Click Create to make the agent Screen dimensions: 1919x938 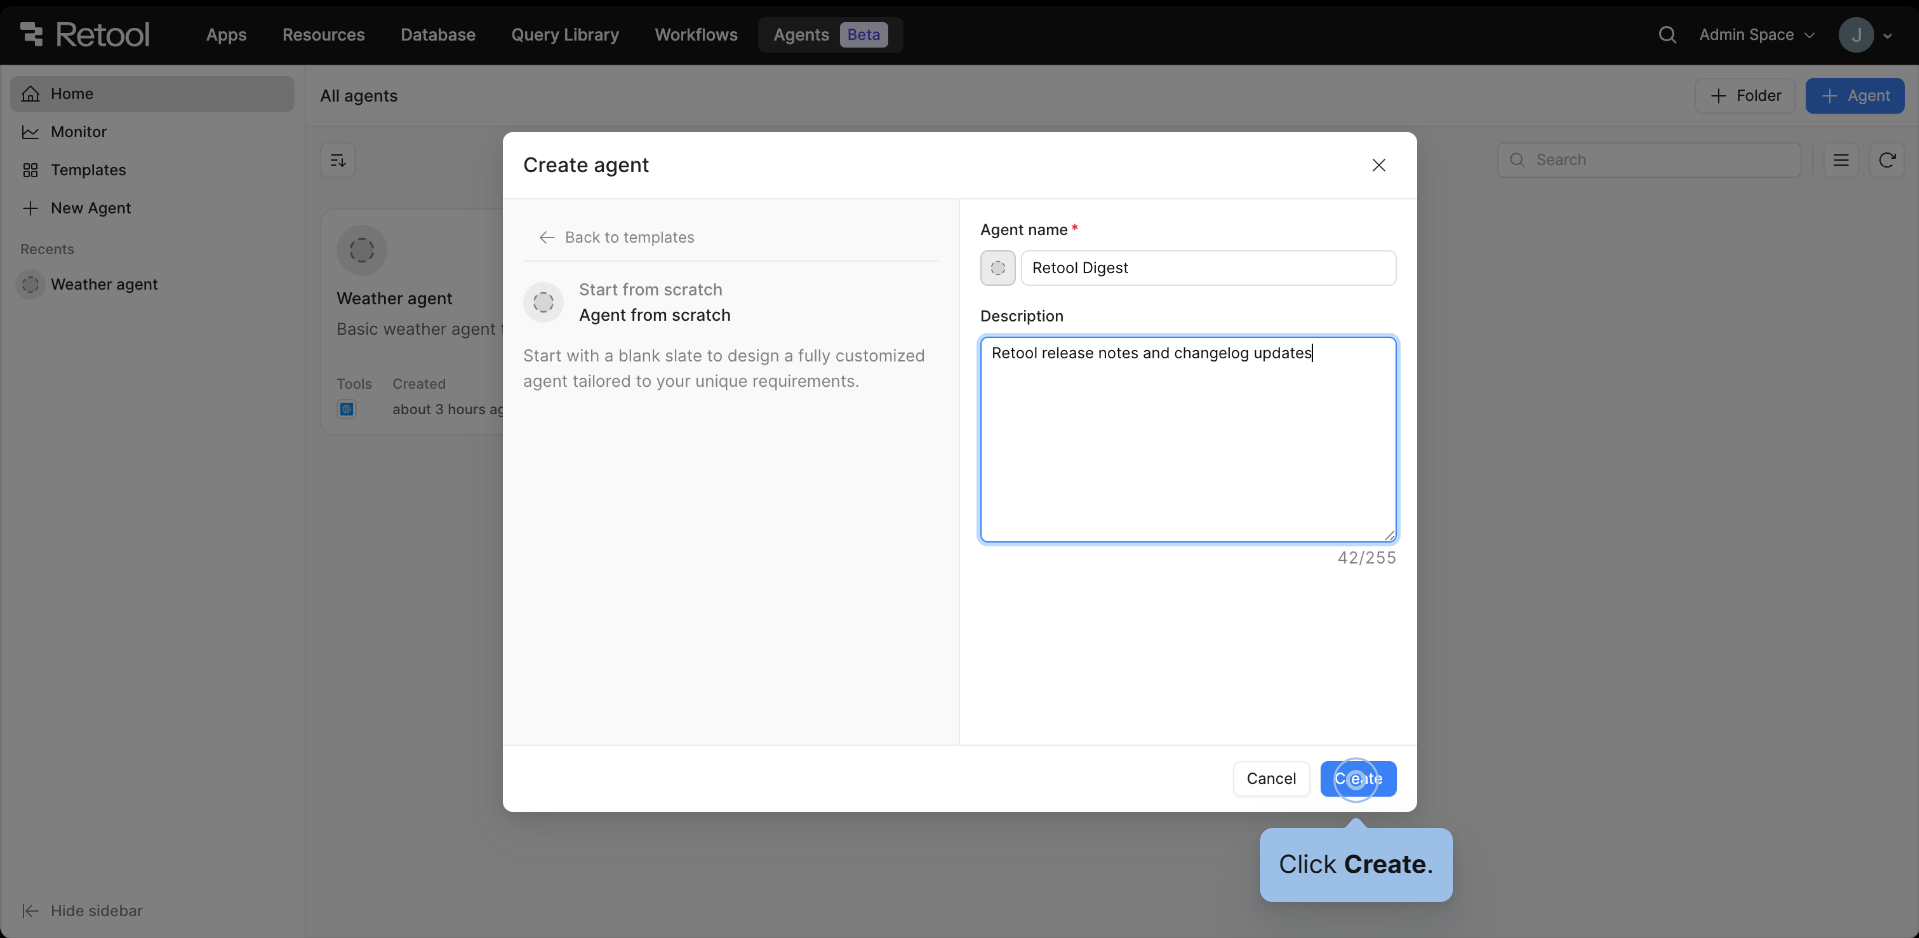click(x=1358, y=779)
